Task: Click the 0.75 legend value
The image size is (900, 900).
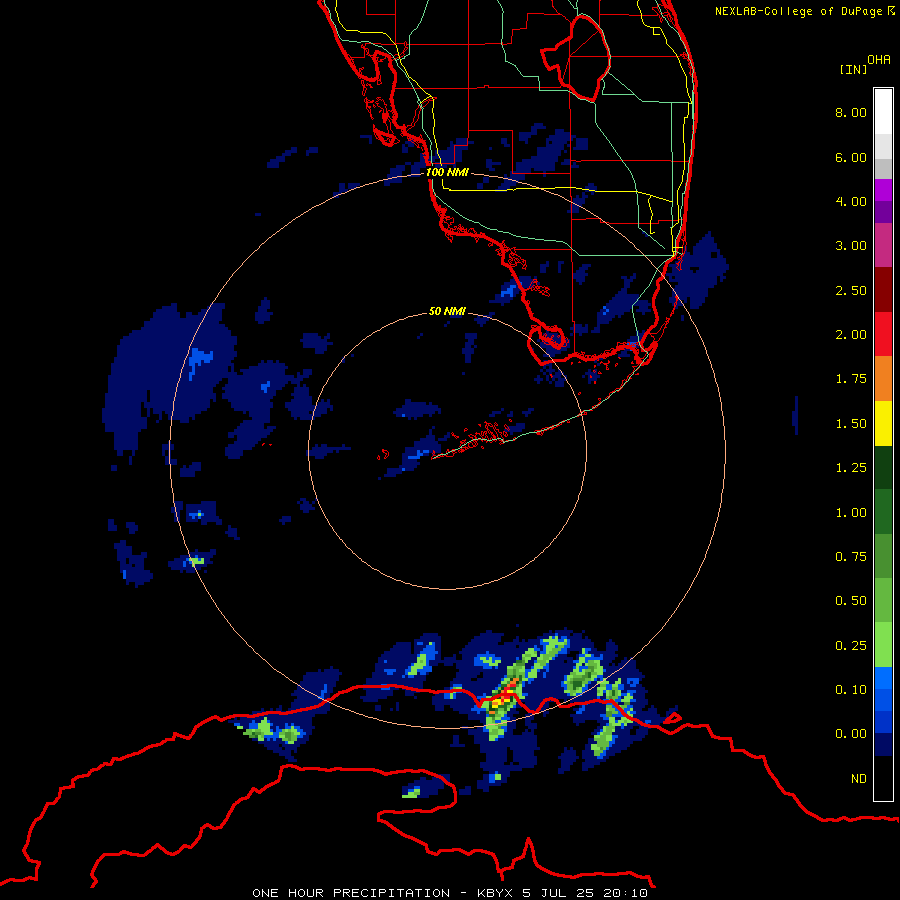Action: tap(851, 557)
